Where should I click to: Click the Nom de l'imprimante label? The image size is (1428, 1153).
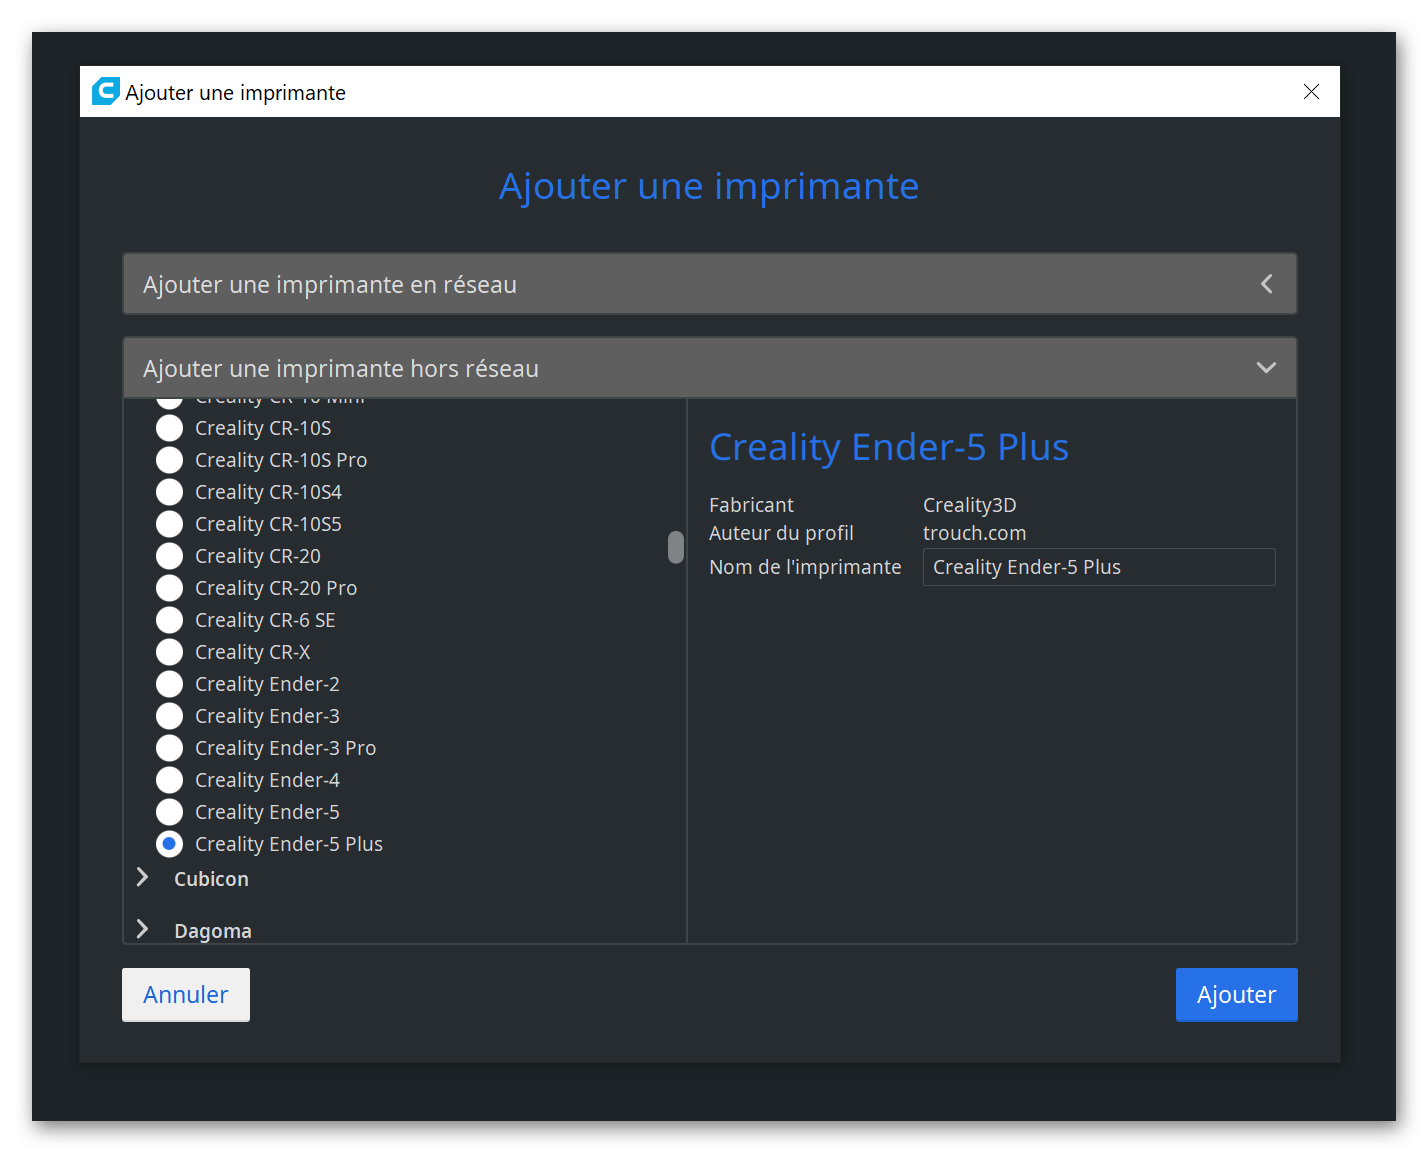805,567
